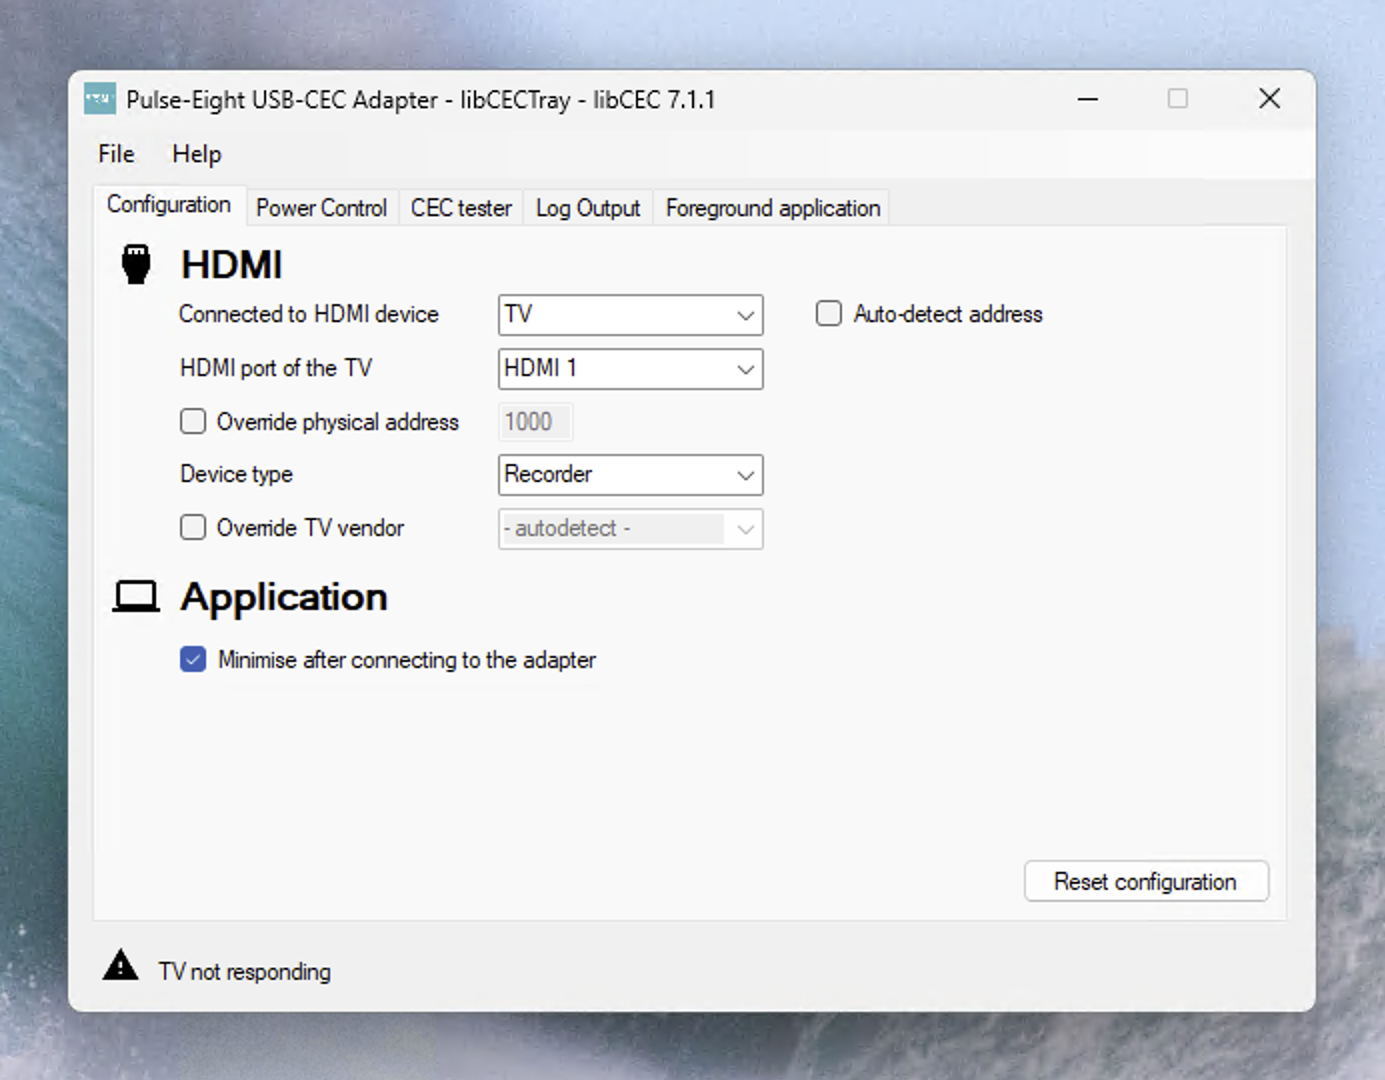Image resolution: width=1385 pixels, height=1080 pixels.
Task: Enable Auto-detect address checkbox
Action: tap(829, 314)
